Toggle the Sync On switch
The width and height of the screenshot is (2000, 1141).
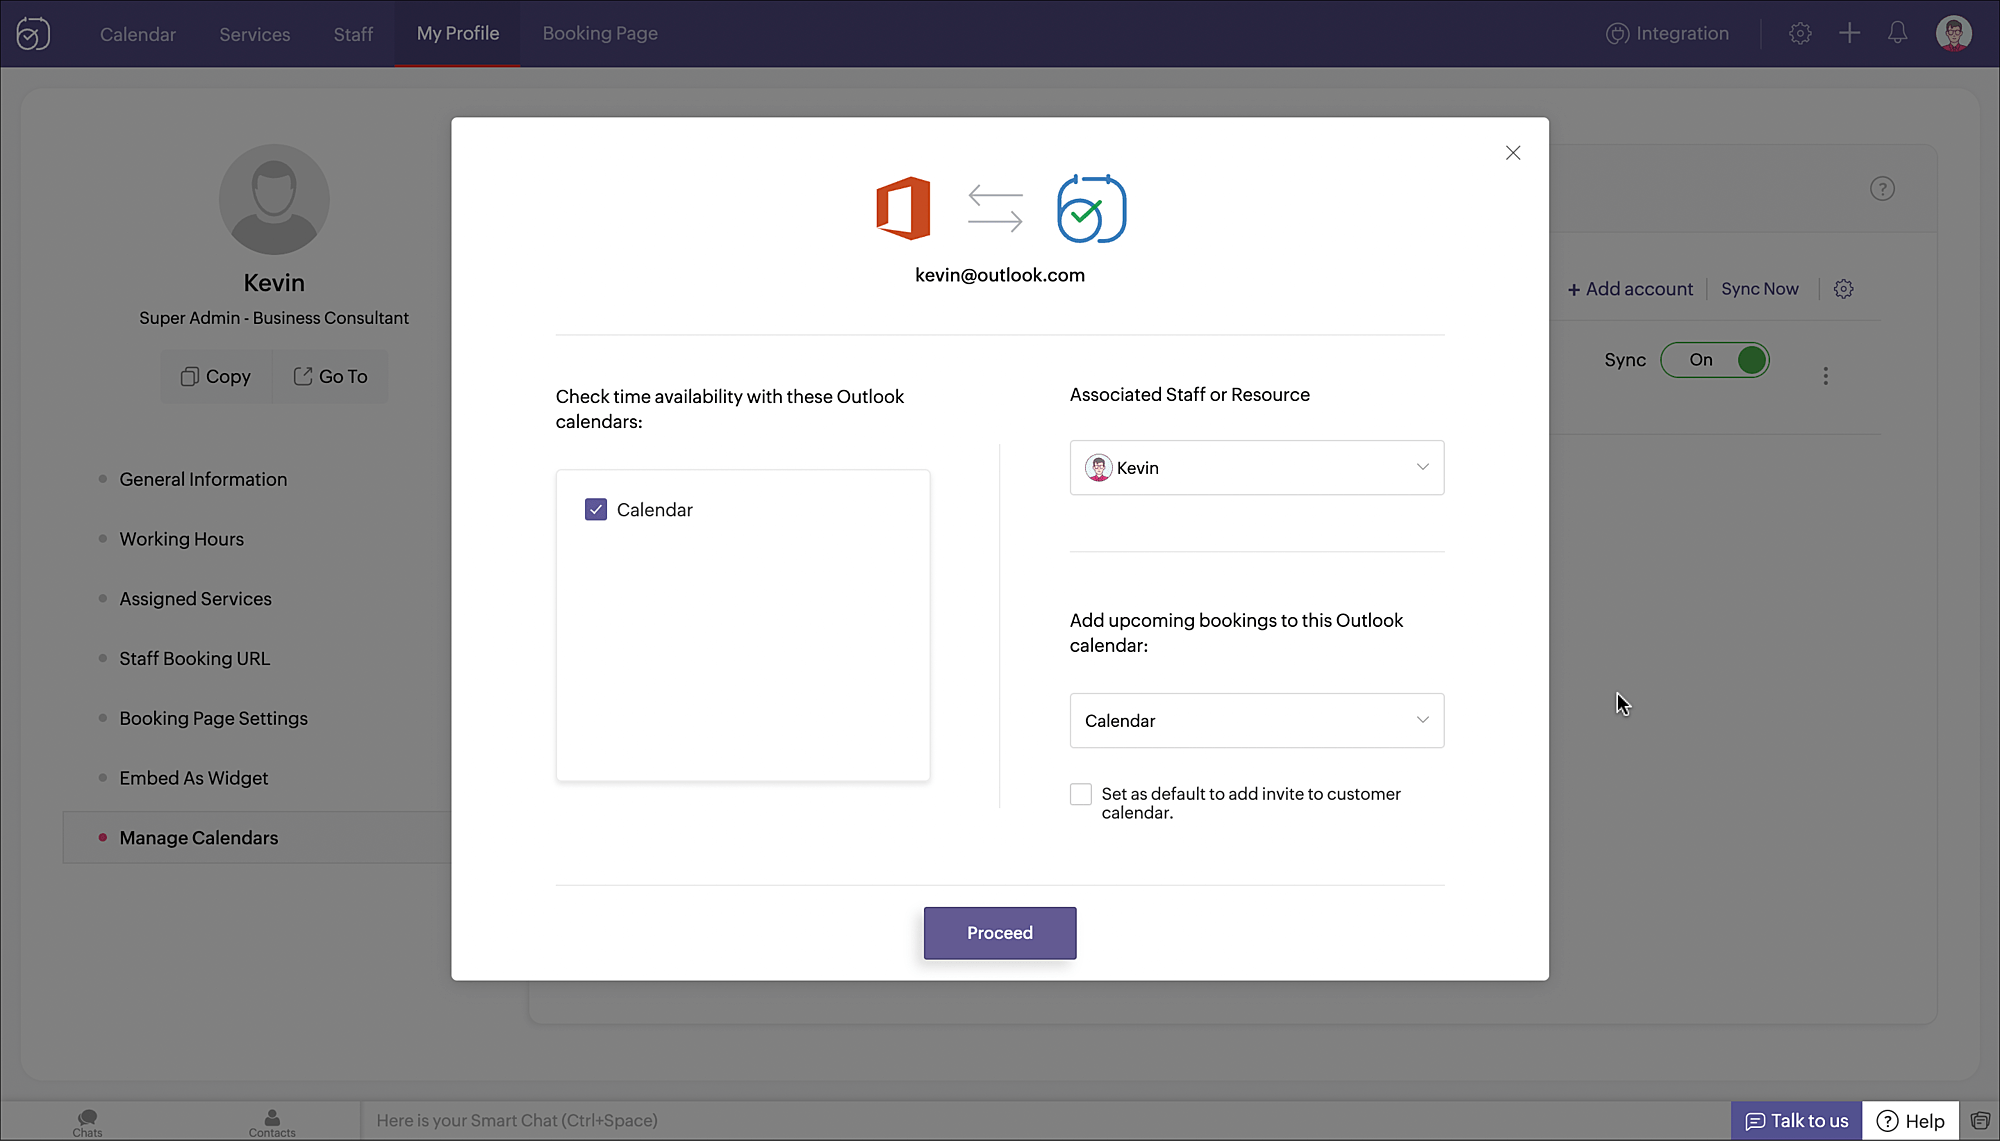point(1714,360)
